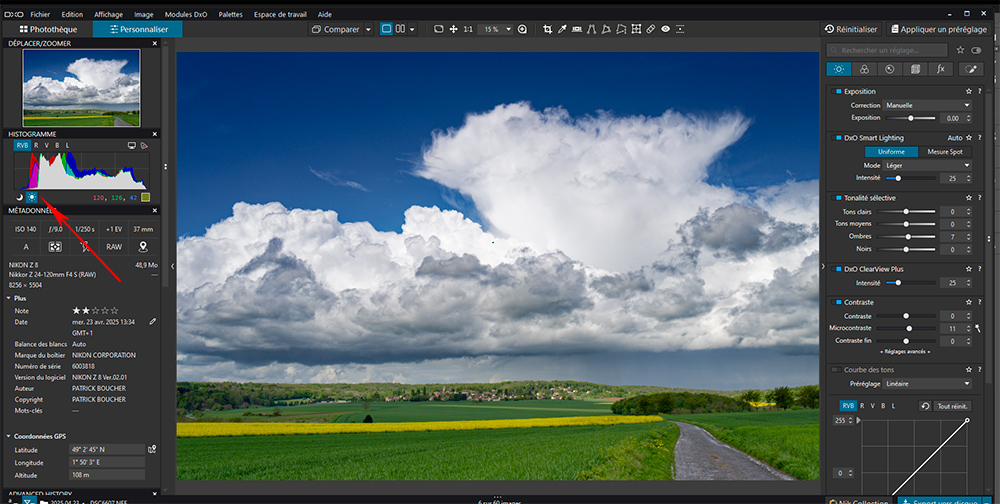Open the view mode dropdown arrow

coord(412,29)
